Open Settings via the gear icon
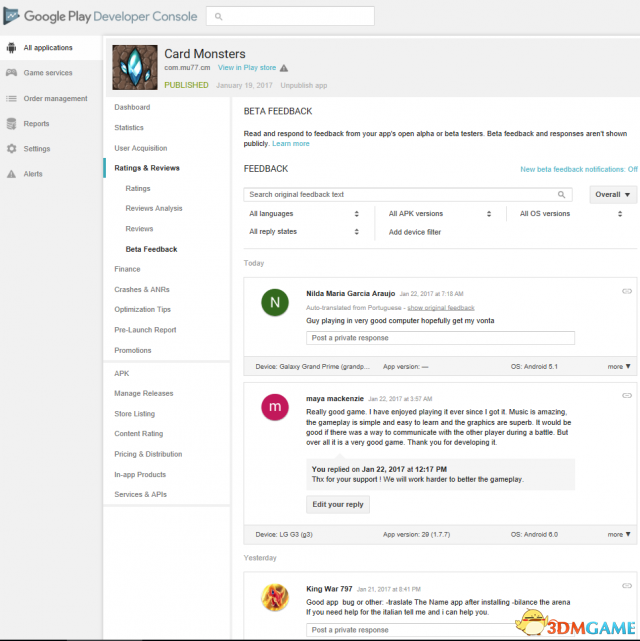Screen dimensions: 640x641 click(x=11, y=149)
